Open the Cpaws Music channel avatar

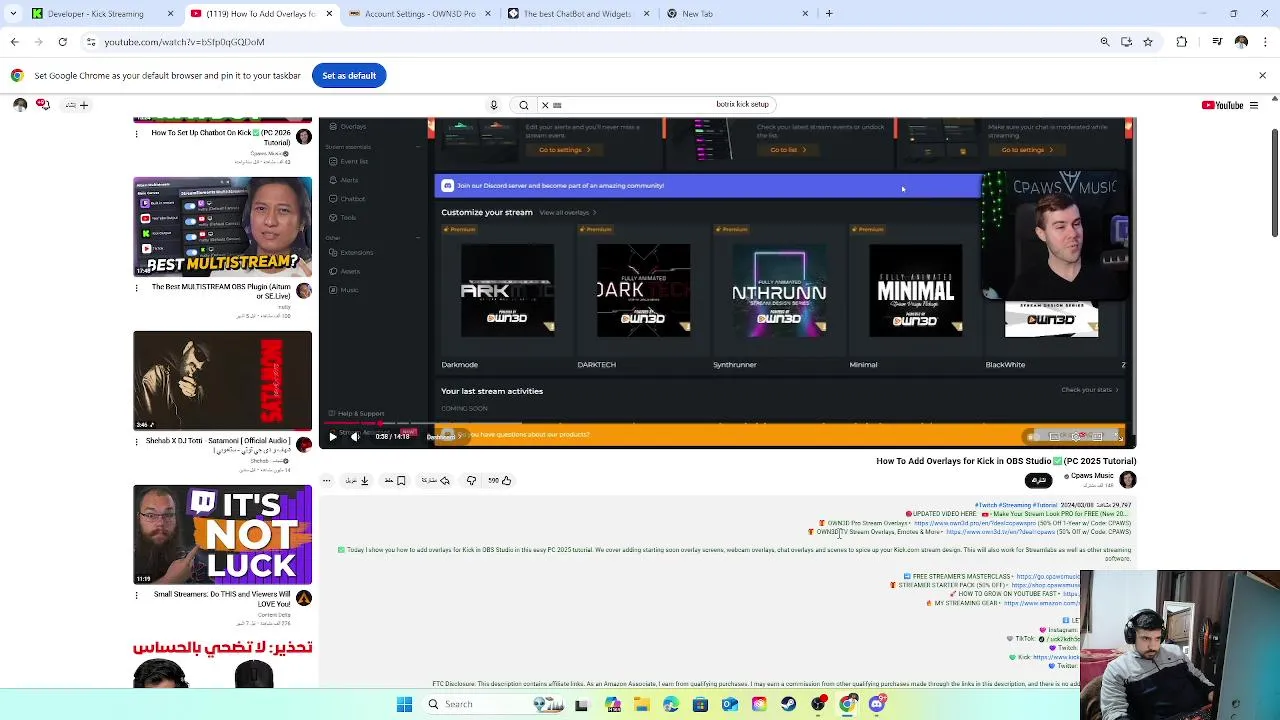pyautogui.click(x=1128, y=480)
